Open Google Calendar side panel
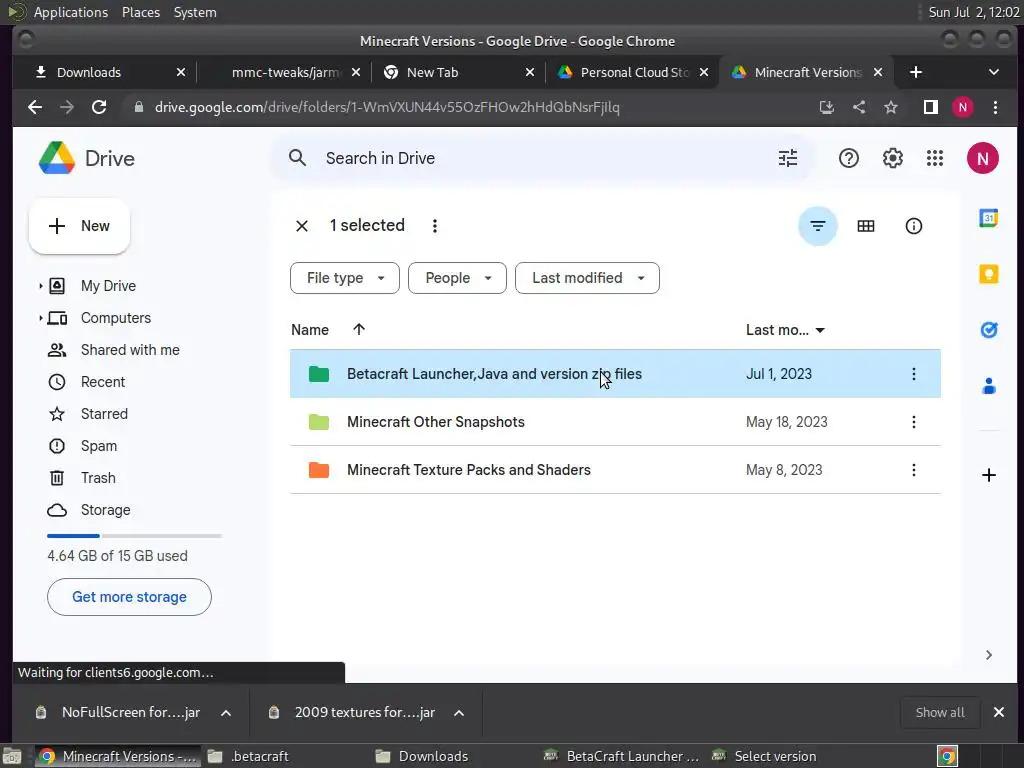Screen dimensions: 1024x768 coord(988,218)
